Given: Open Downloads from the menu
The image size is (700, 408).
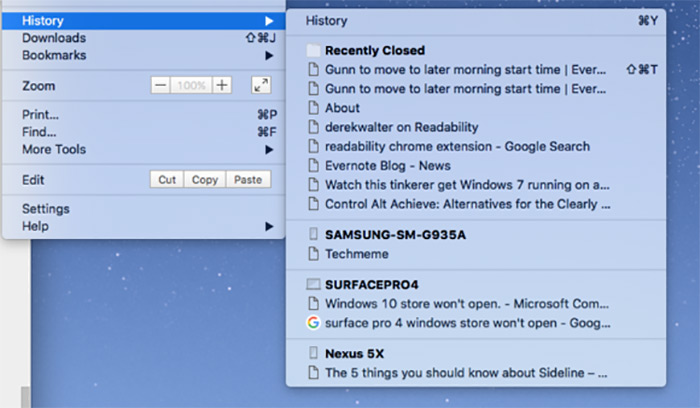Looking at the screenshot, I should click(x=143, y=38).
